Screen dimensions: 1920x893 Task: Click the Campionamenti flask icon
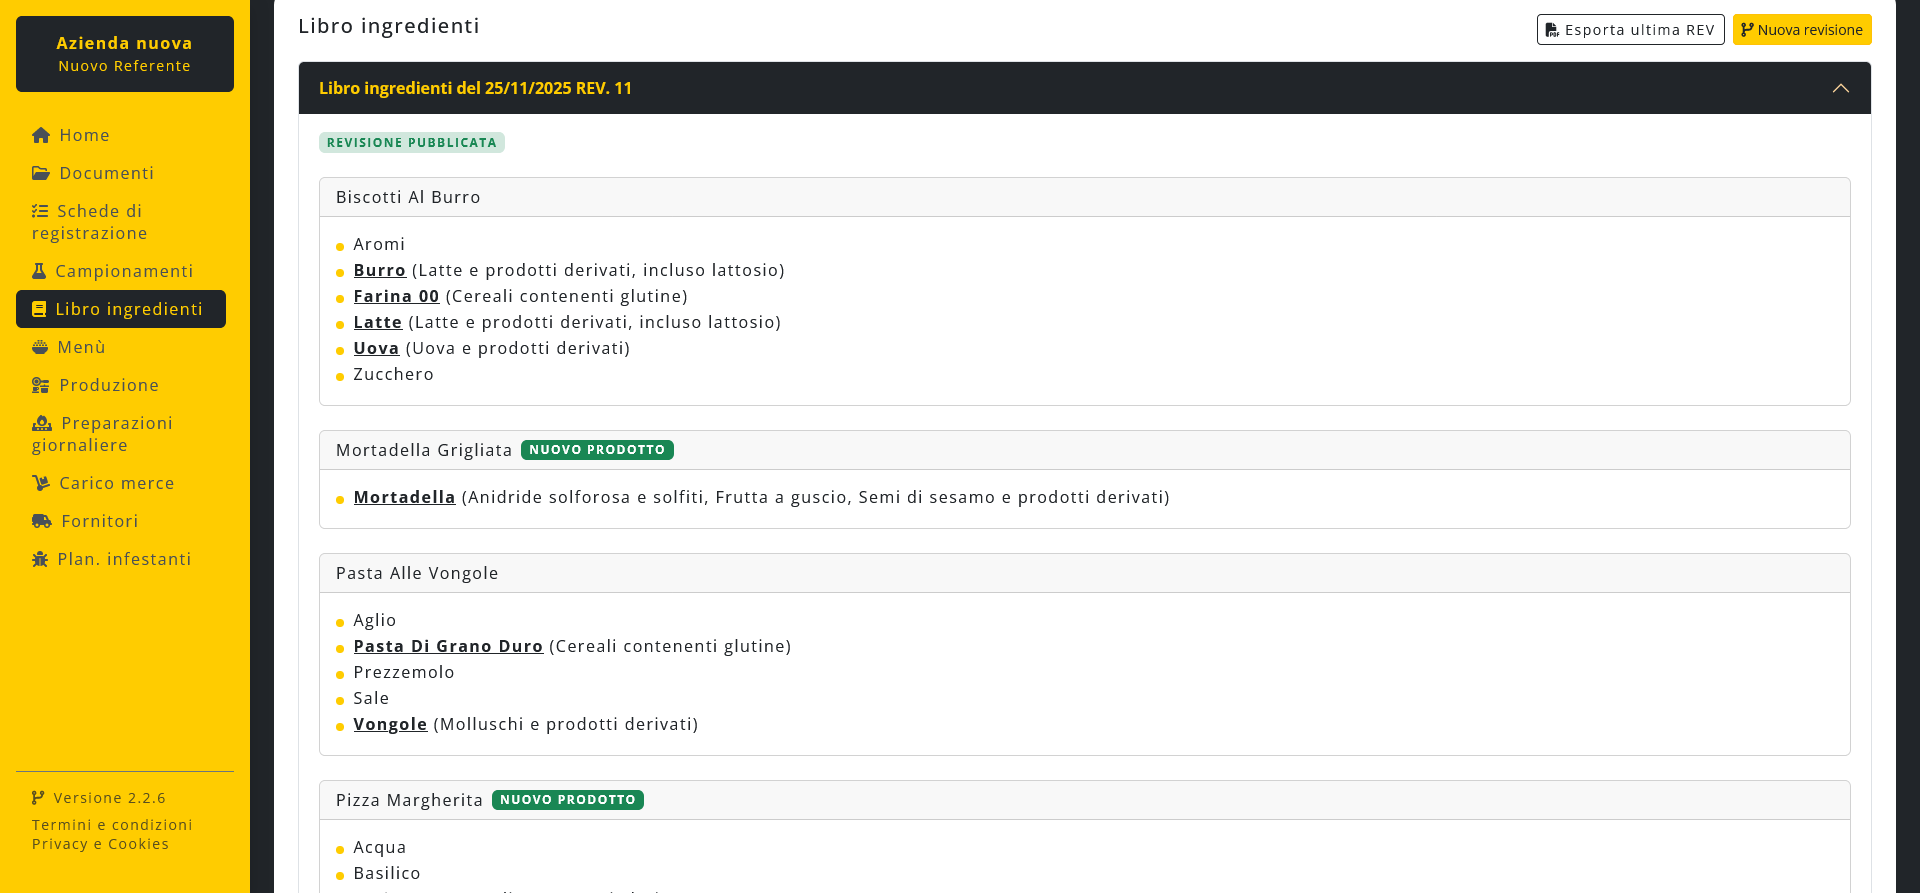[x=39, y=271]
